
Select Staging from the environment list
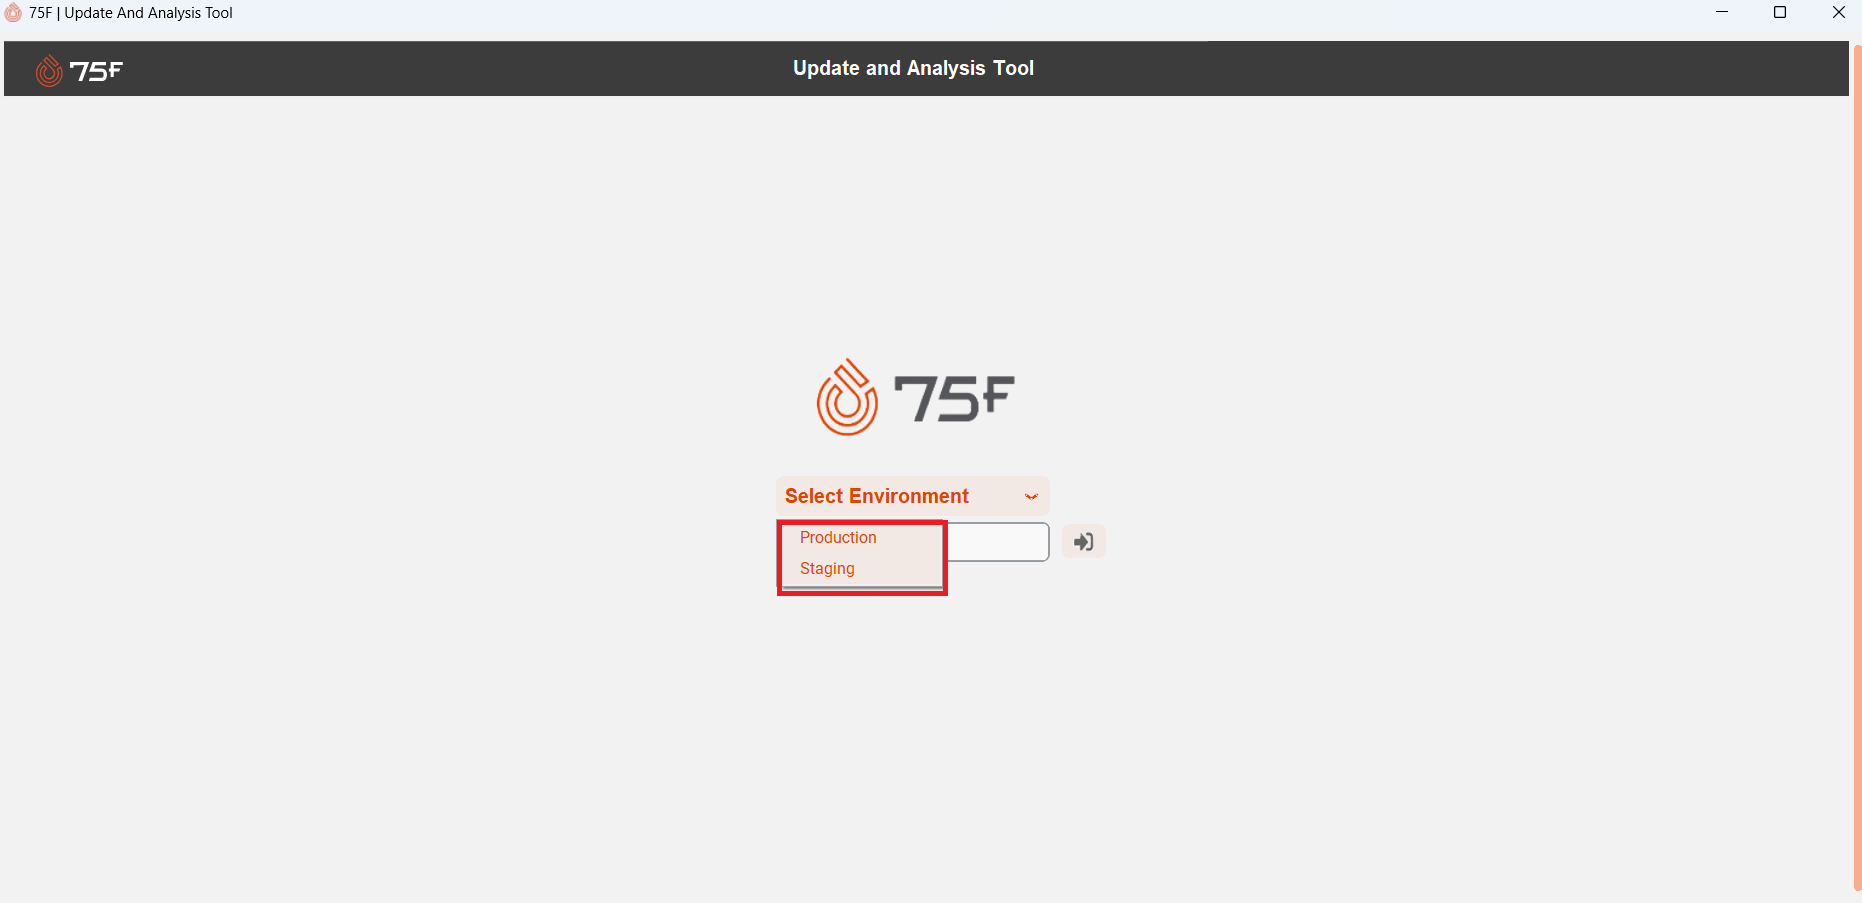tap(827, 568)
